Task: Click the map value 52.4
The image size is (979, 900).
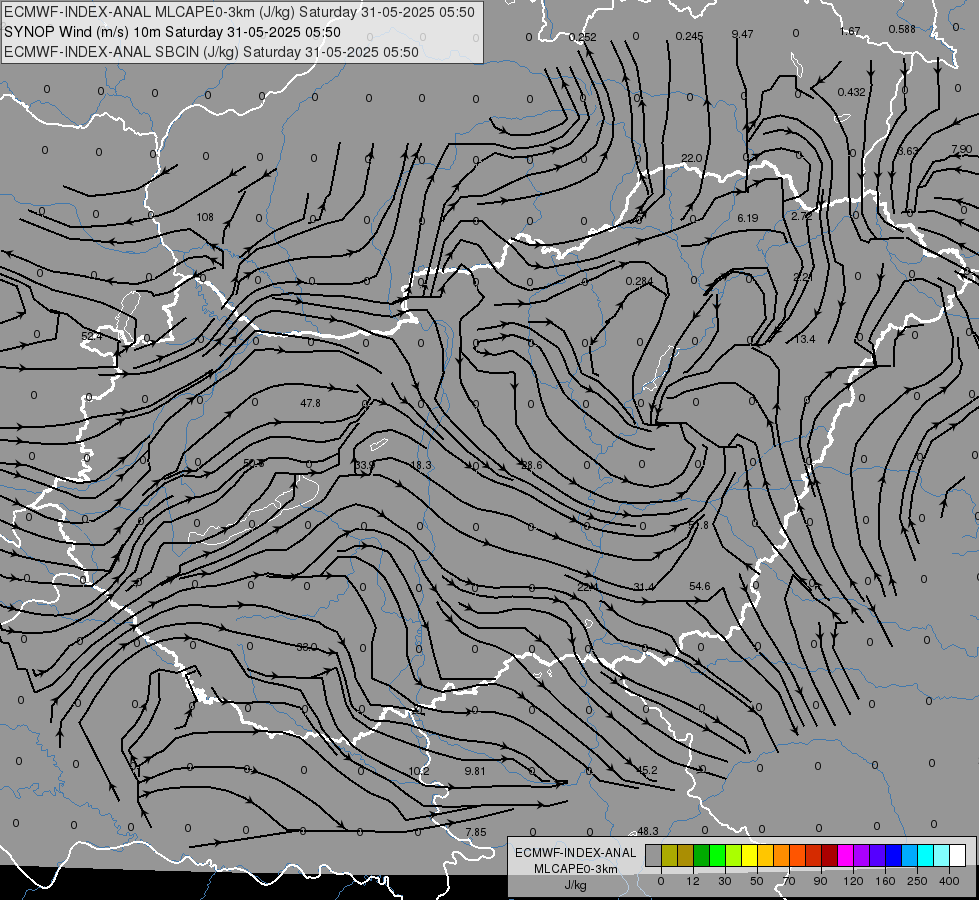Action: (91, 336)
